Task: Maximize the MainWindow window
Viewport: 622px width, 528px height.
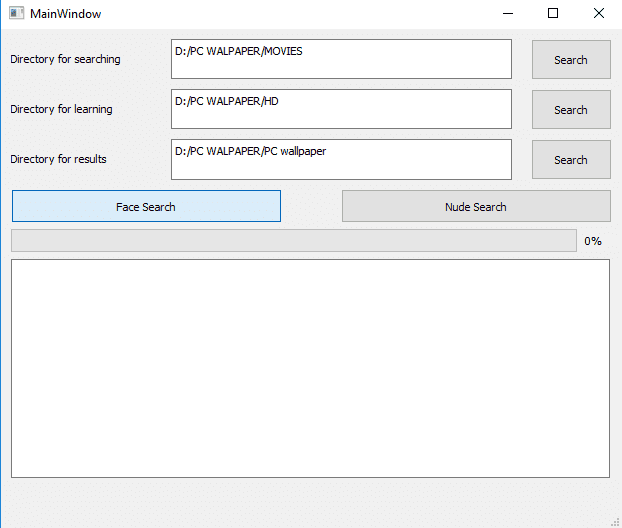Action: [553, 14]
